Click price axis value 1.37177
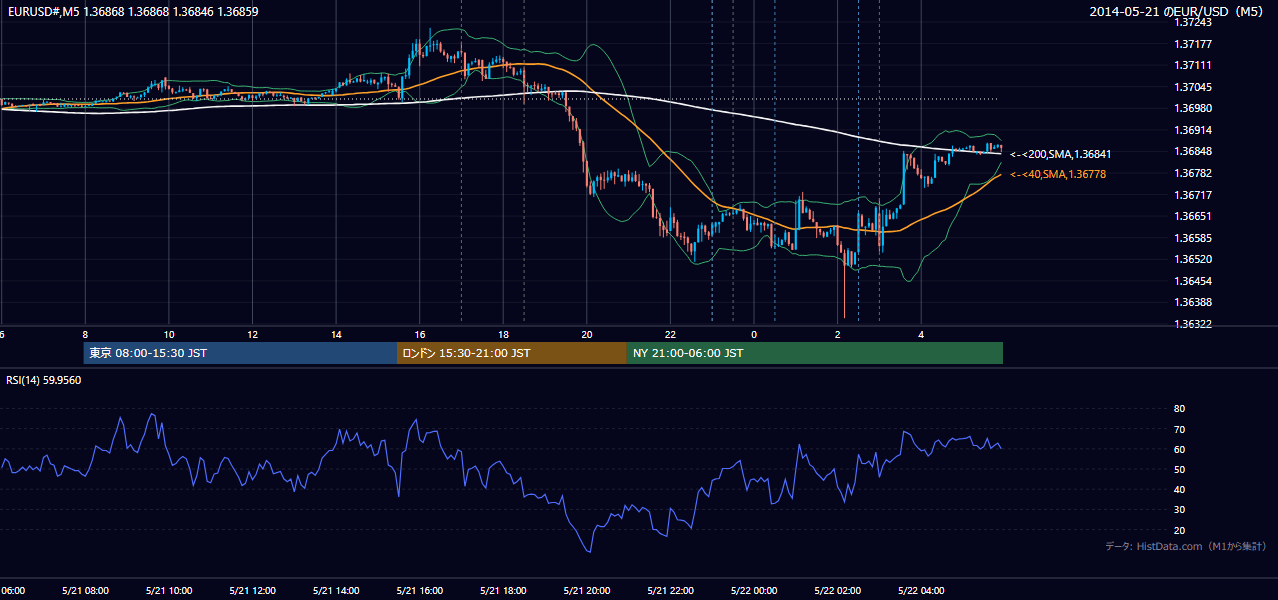The height and width of the screenshot is (600, 1278). [1193, 44]
